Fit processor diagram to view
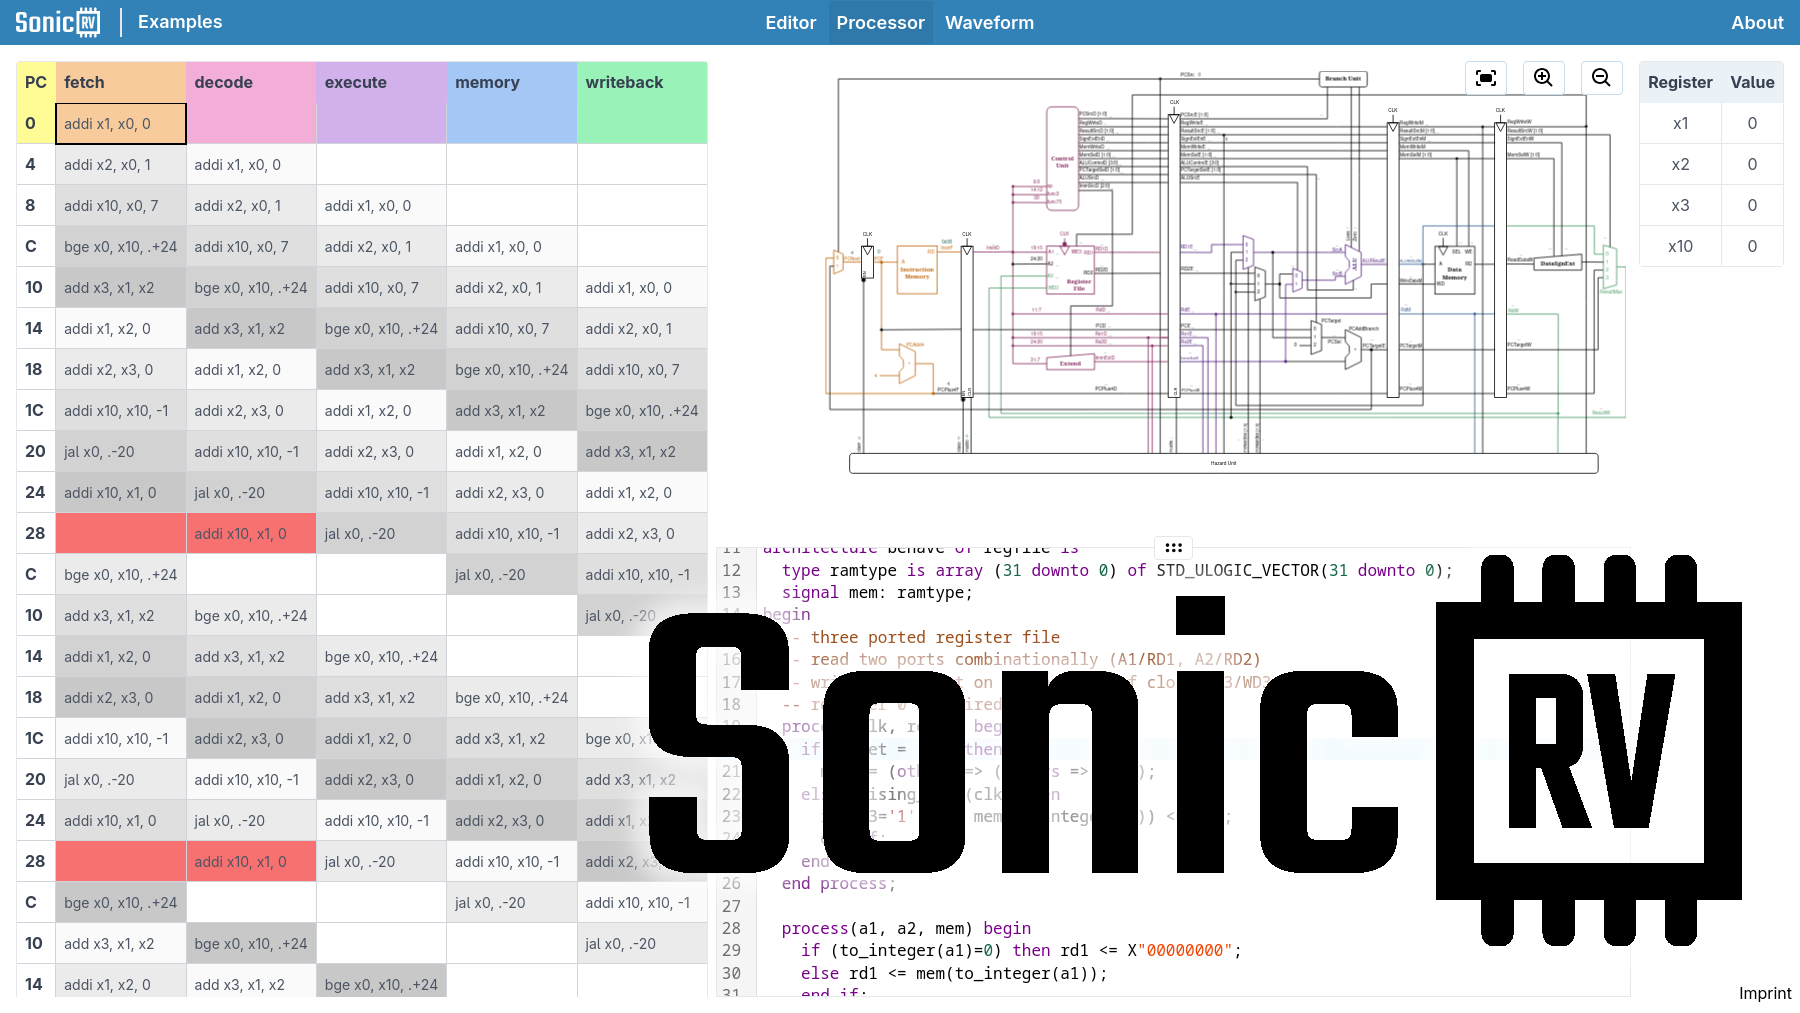 [1485, 78]
